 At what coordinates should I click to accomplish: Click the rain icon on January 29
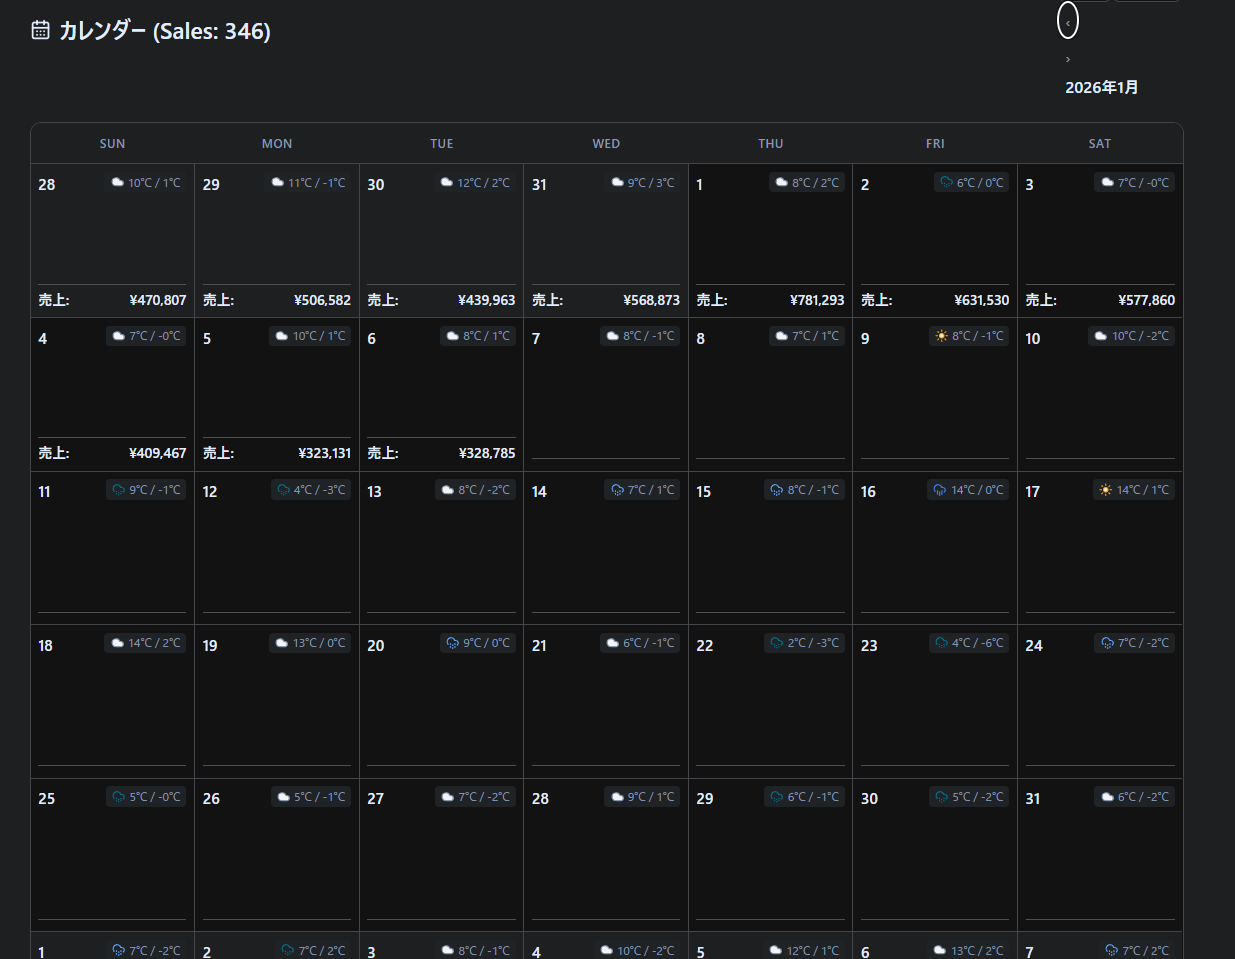point(777,797)
